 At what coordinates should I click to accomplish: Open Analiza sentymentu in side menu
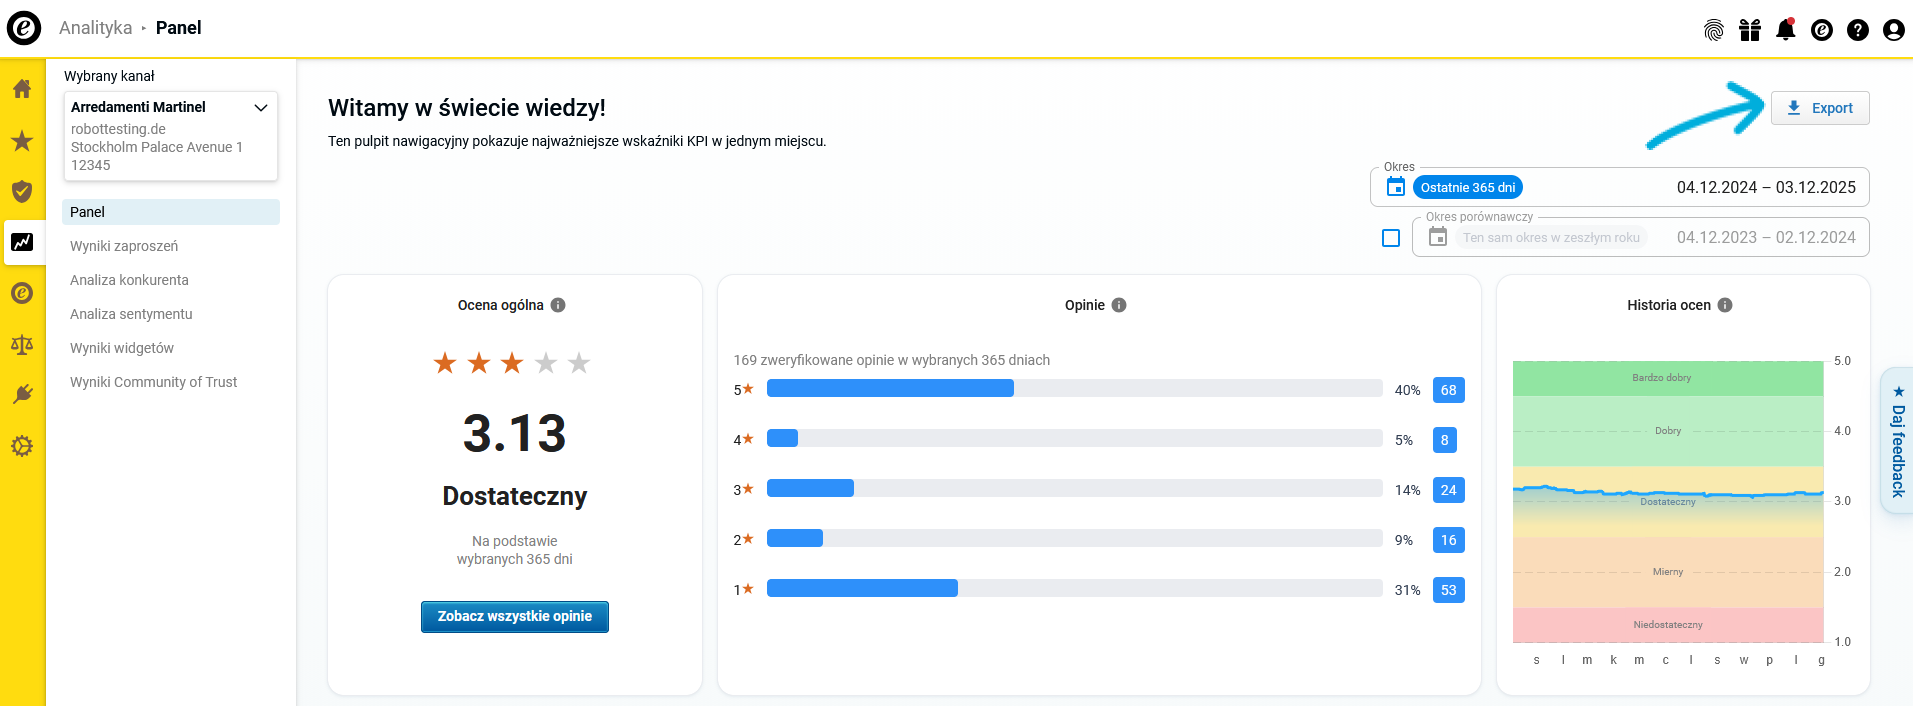(x=131, y=314)
